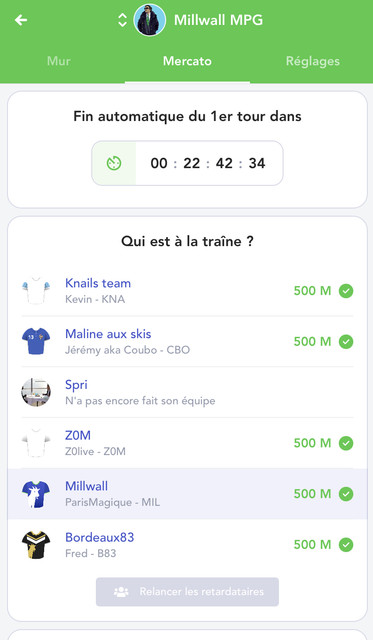Open the Réglages tab
Image resolution: width=373 pixels, height=640 pixels.
[313, 61]
